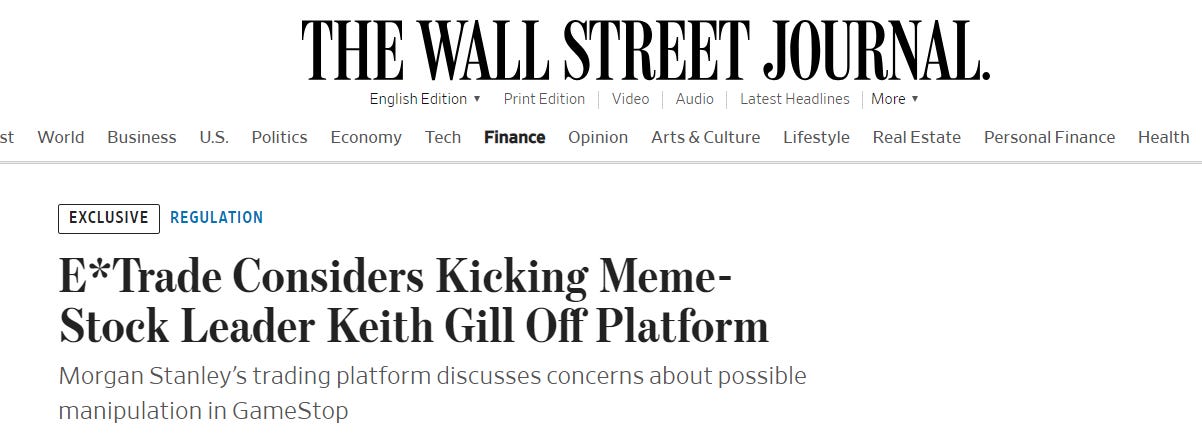
Task: Navigate to the Politics section
Action: [x=279, y=138]
